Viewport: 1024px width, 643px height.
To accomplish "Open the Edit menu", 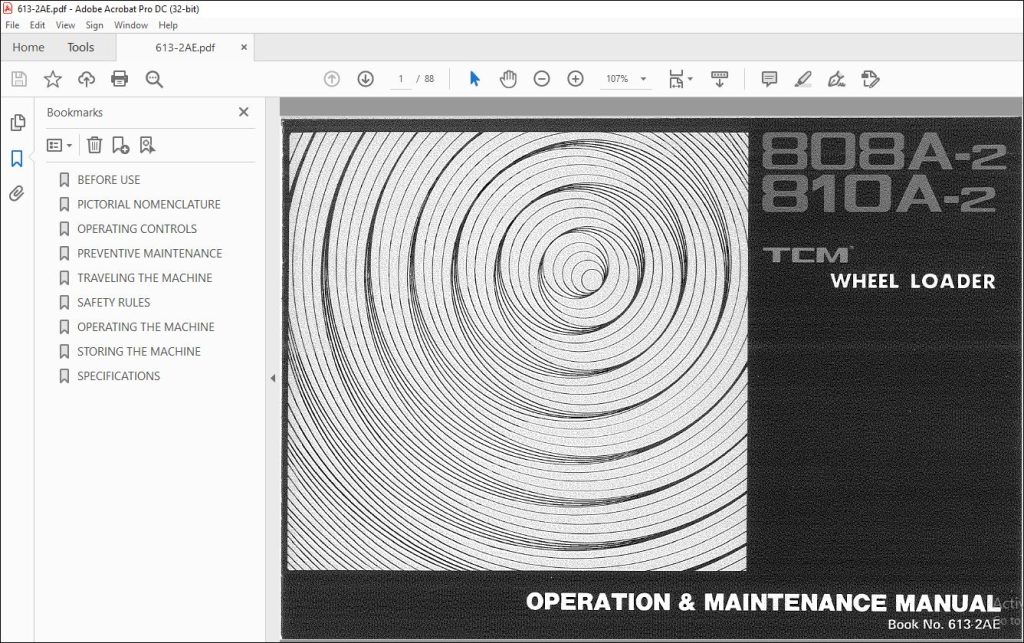I will [x=37, y=25].
